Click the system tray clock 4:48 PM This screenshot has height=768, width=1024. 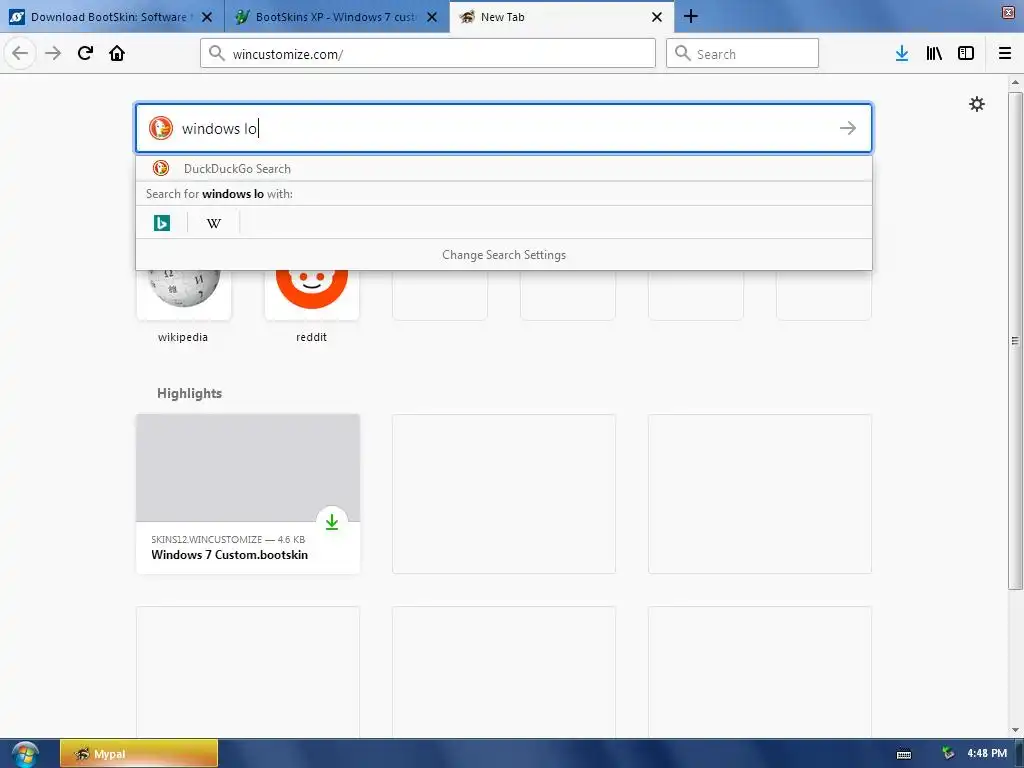click(987, 754)
